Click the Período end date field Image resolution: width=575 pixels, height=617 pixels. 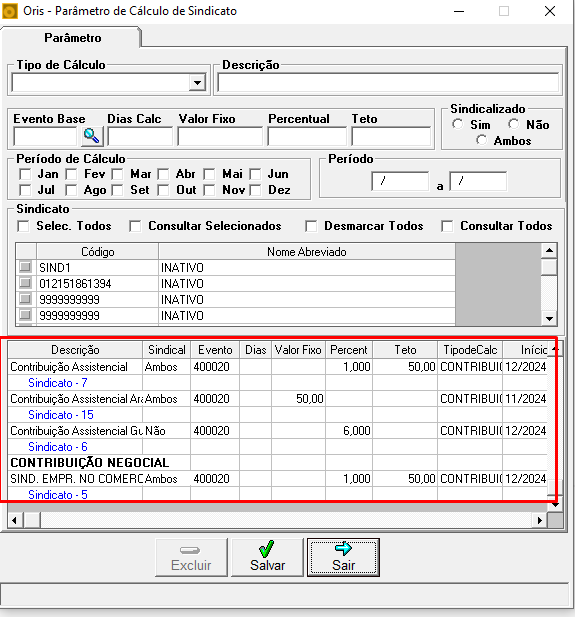pos(478,181)
